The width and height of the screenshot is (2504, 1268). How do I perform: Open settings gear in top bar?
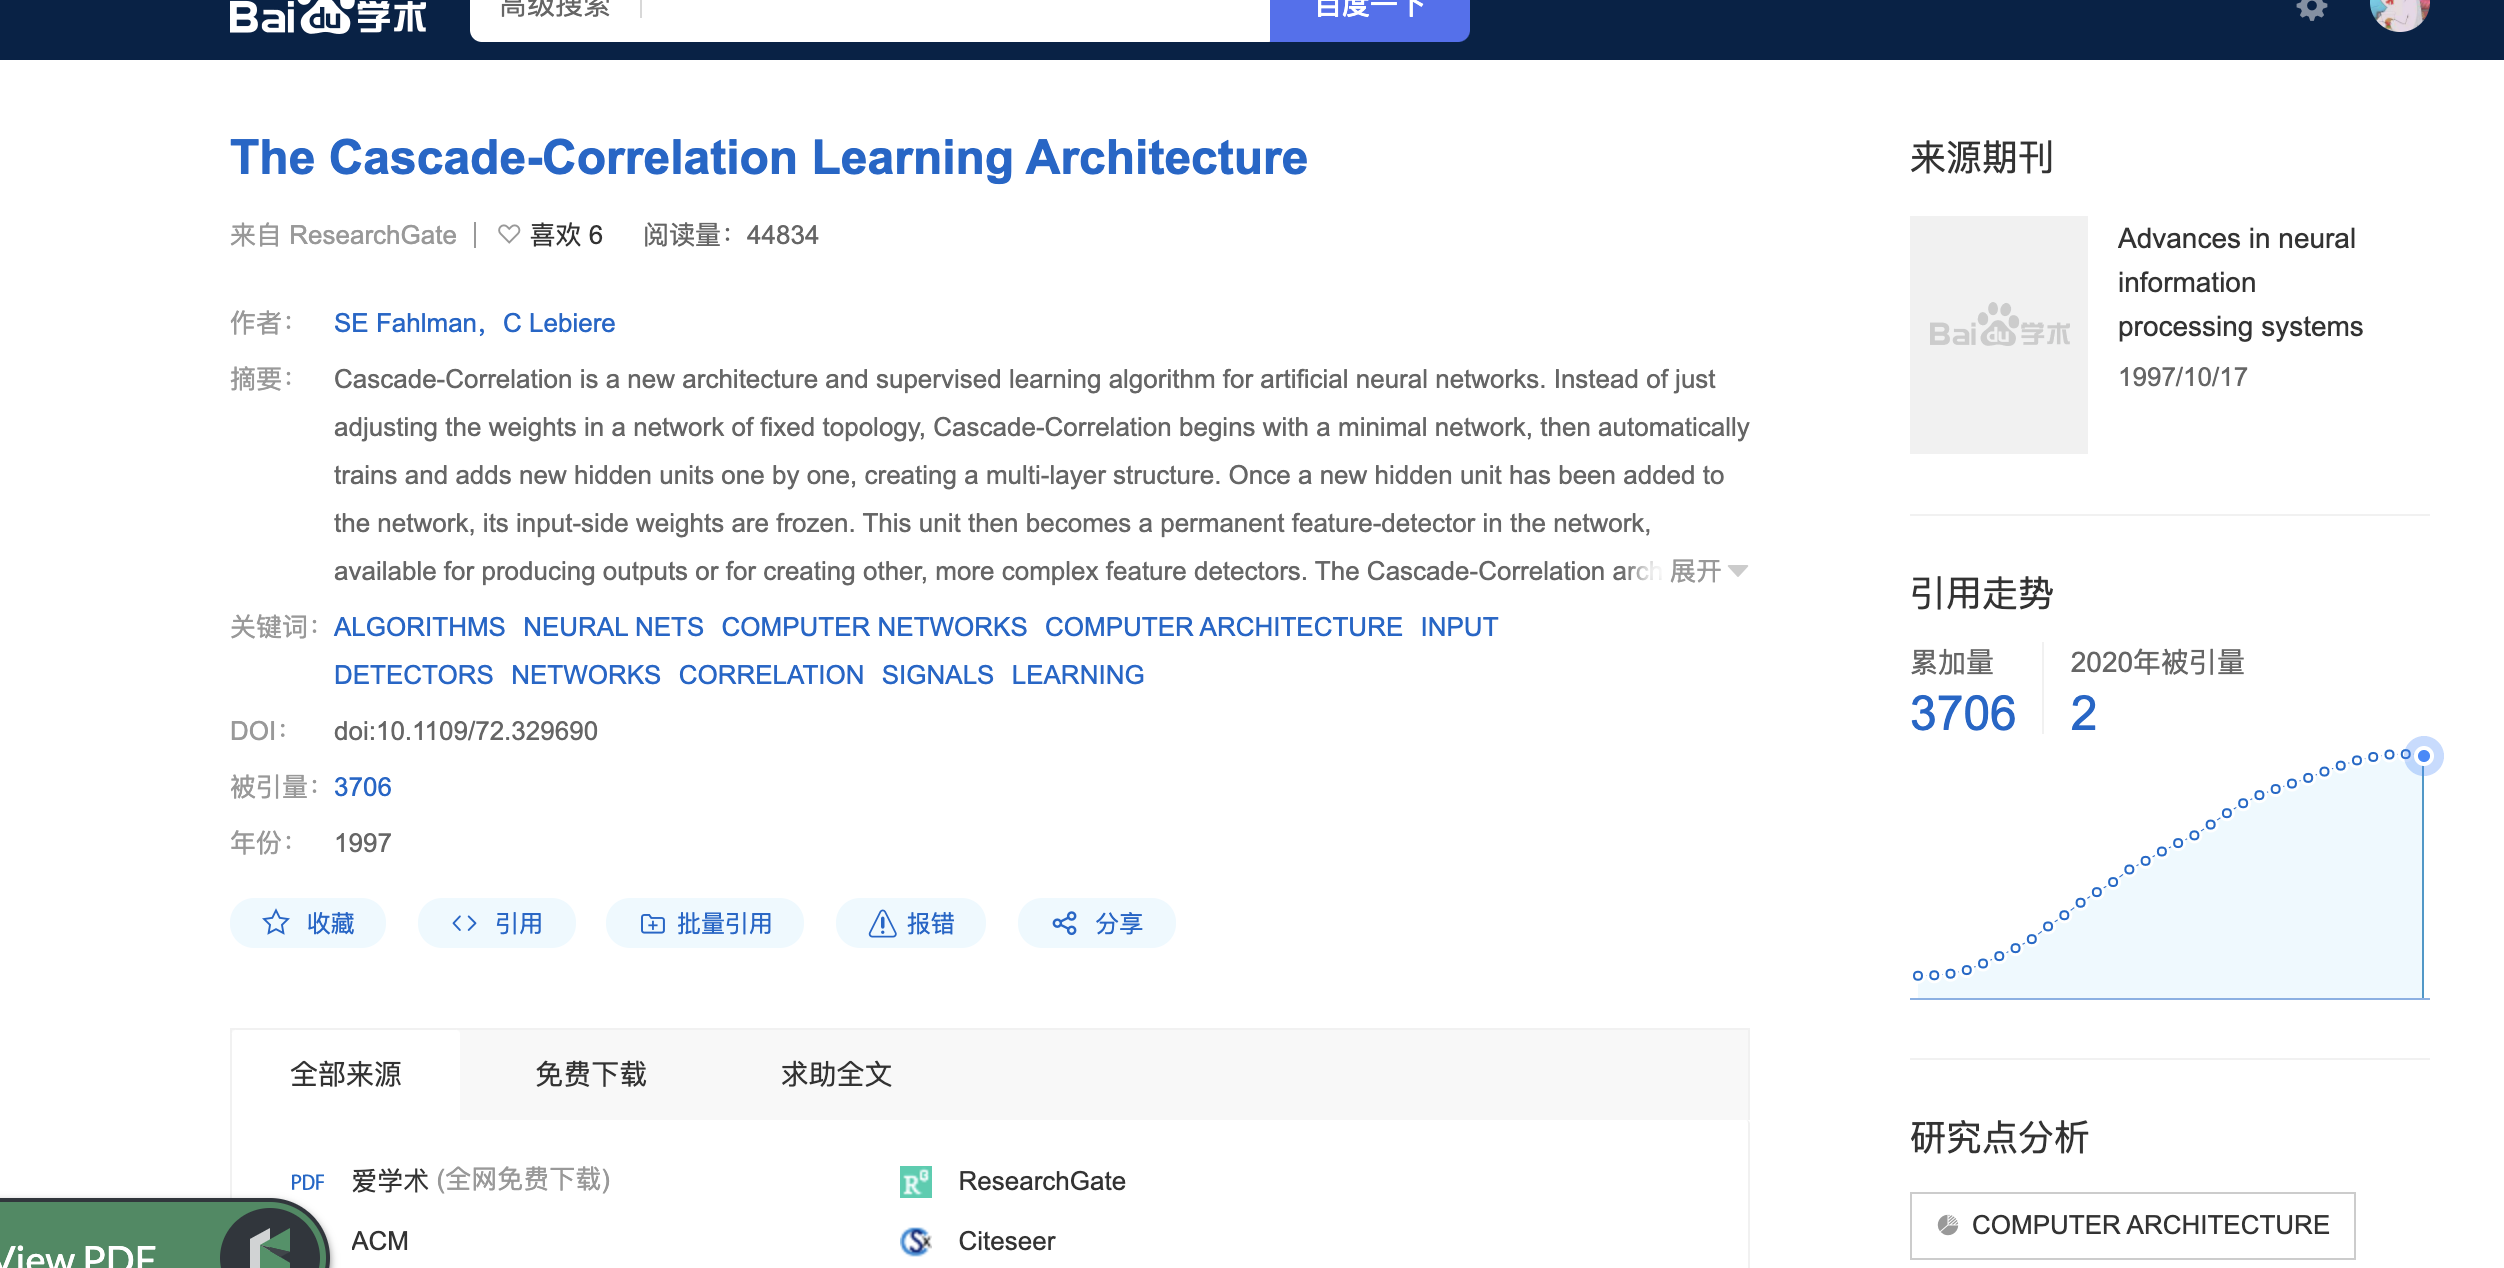[x=2312, y=10]
